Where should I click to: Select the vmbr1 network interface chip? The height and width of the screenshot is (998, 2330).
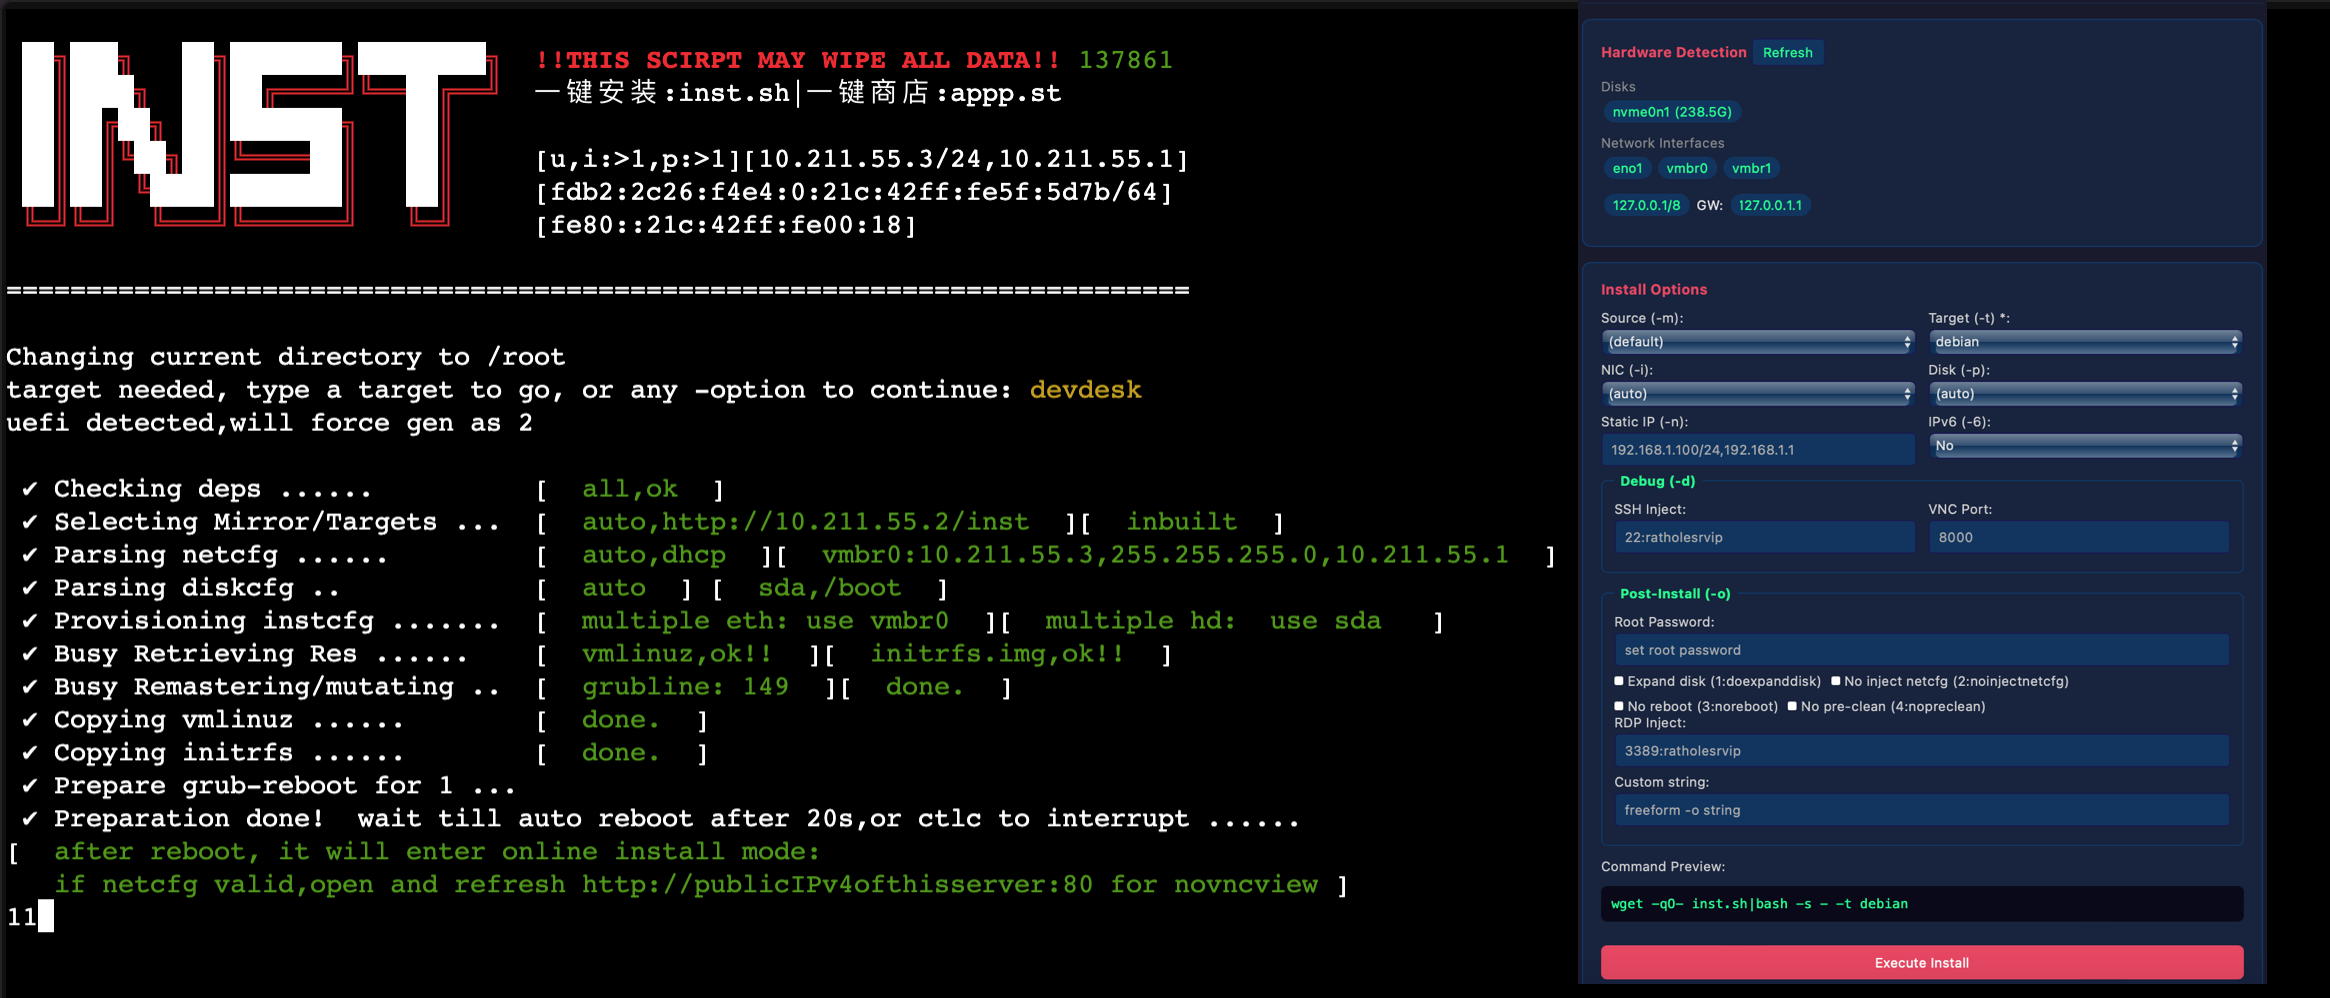(1751, 168)
